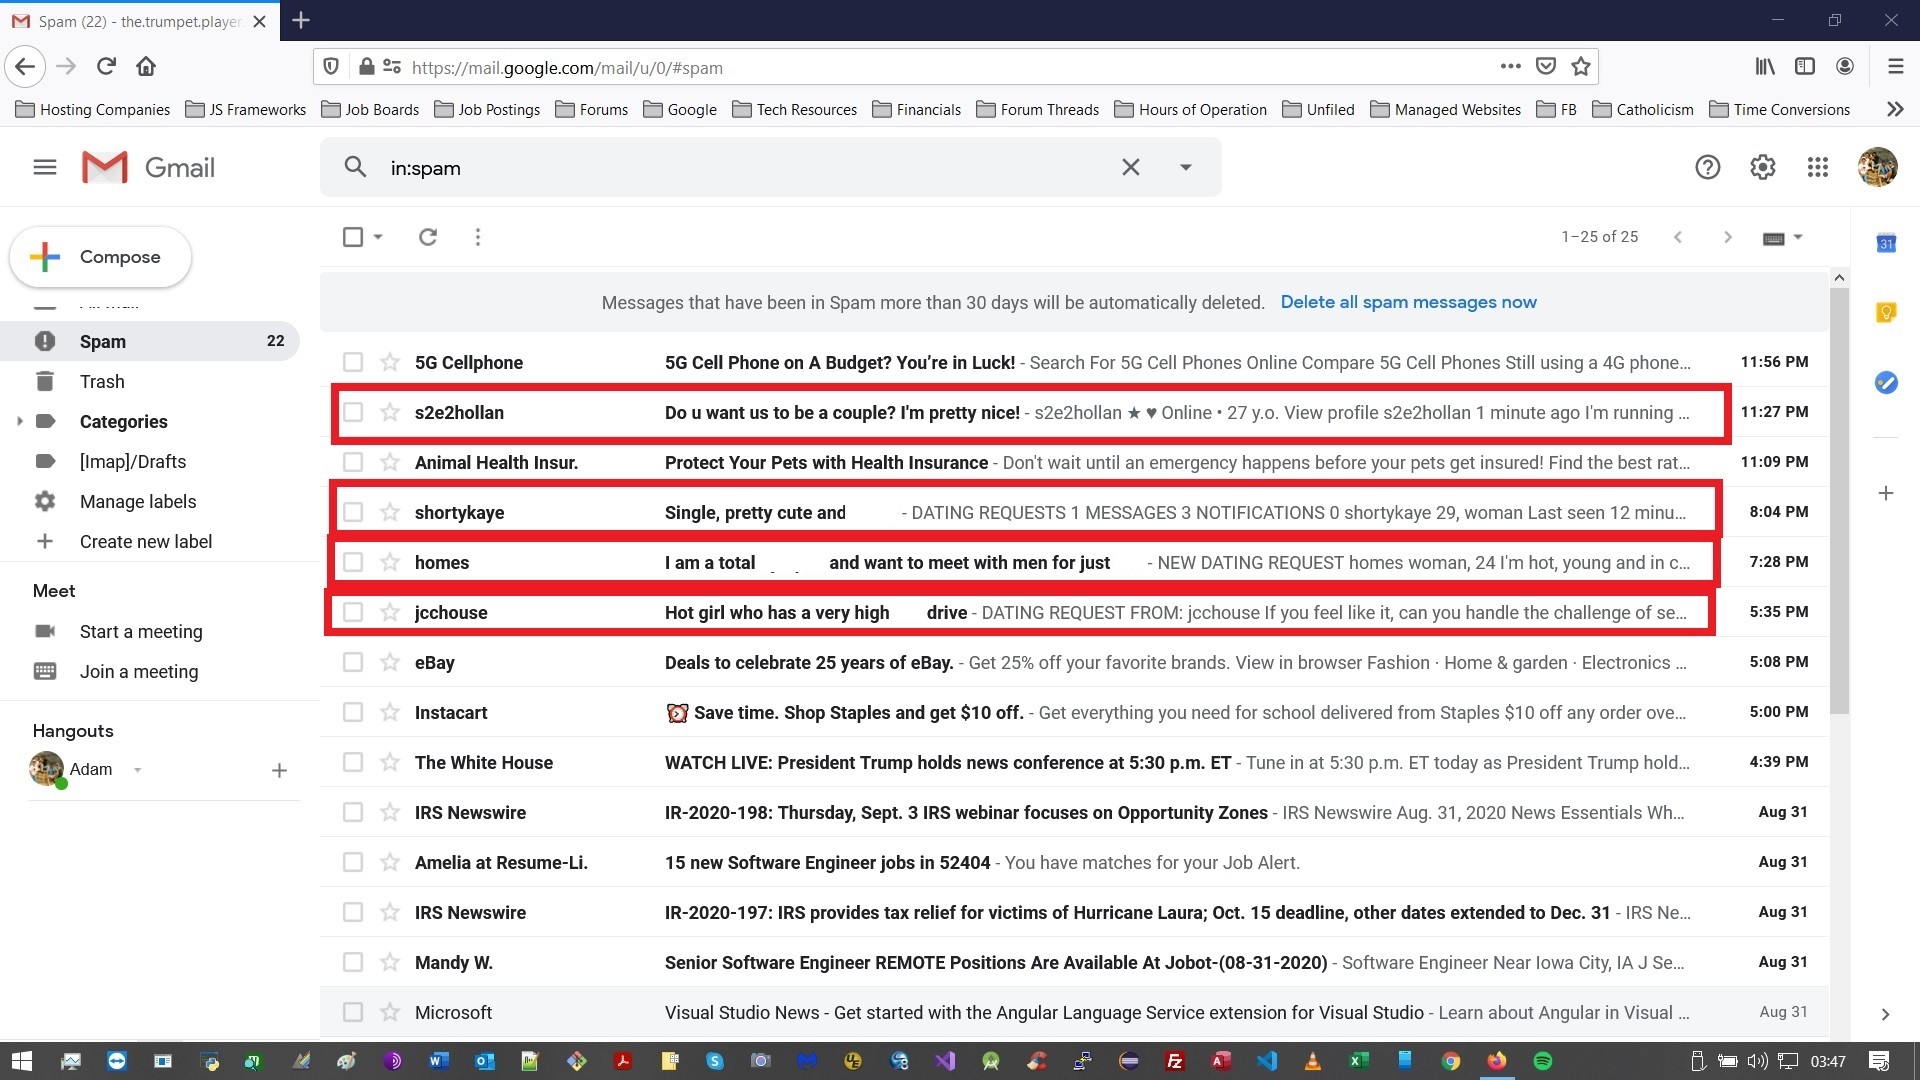Open Manage labels
This screenshot has height=1080, width=1920.
[138, 501]
